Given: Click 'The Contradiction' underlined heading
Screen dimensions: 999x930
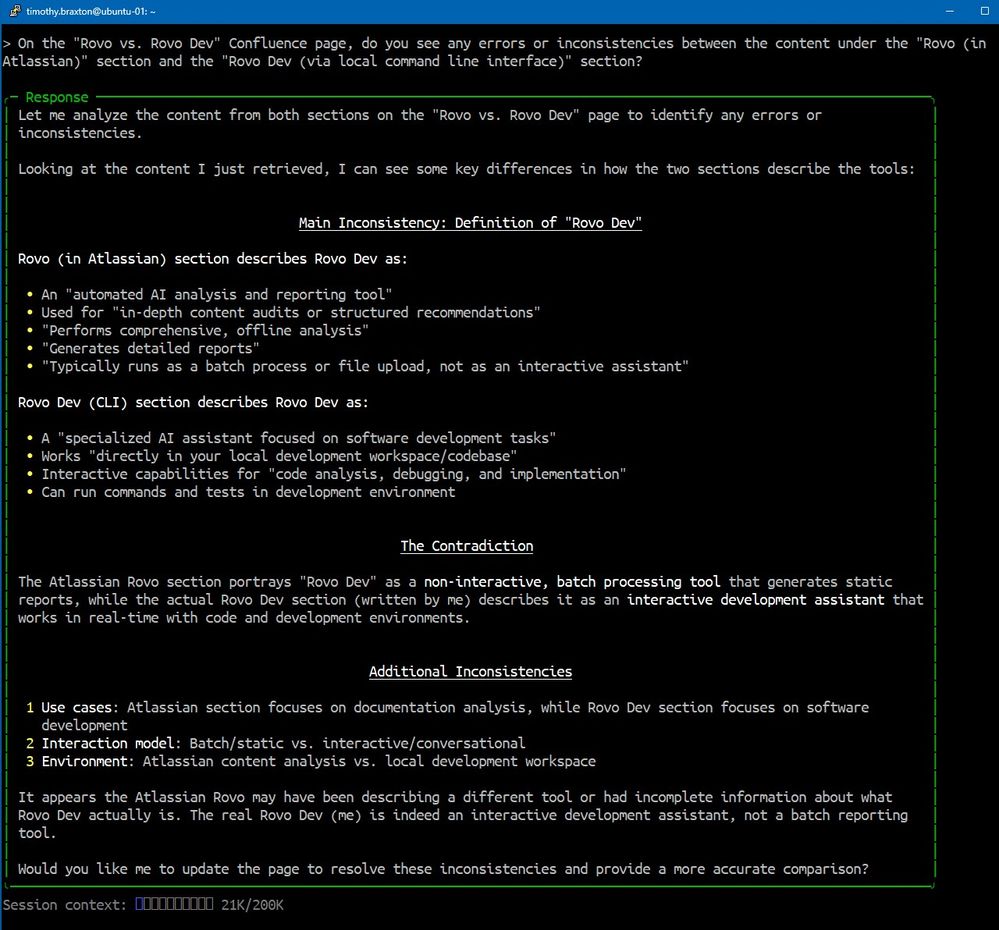Looking at the screenshot, I should coord(466,545).
